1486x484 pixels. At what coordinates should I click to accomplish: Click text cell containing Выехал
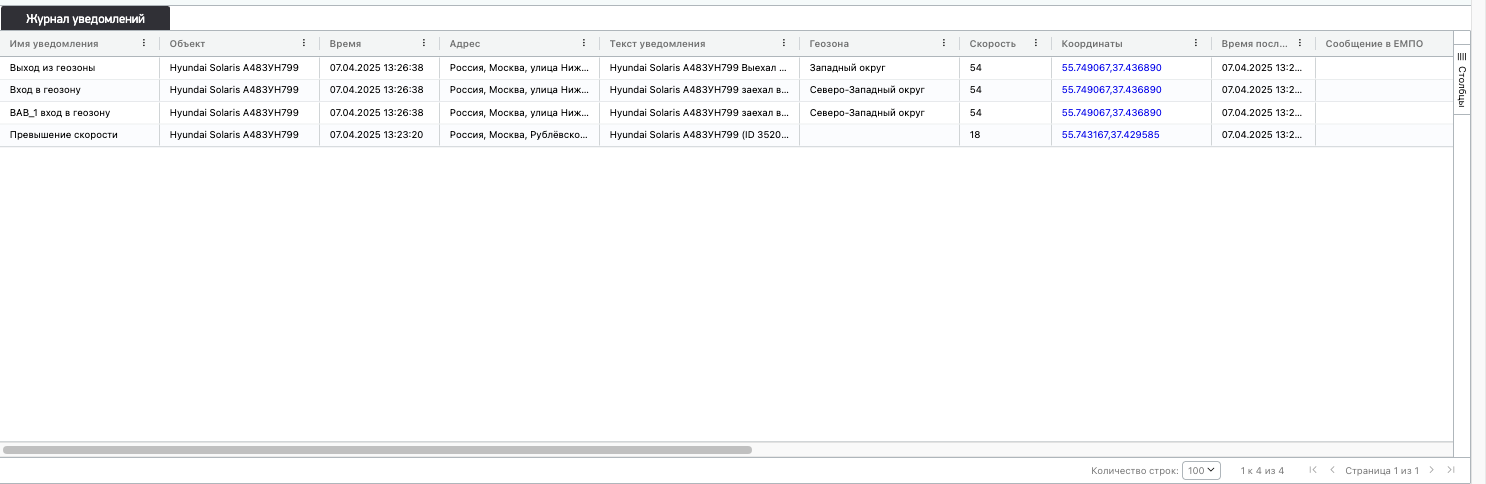[x=699, y=68]
